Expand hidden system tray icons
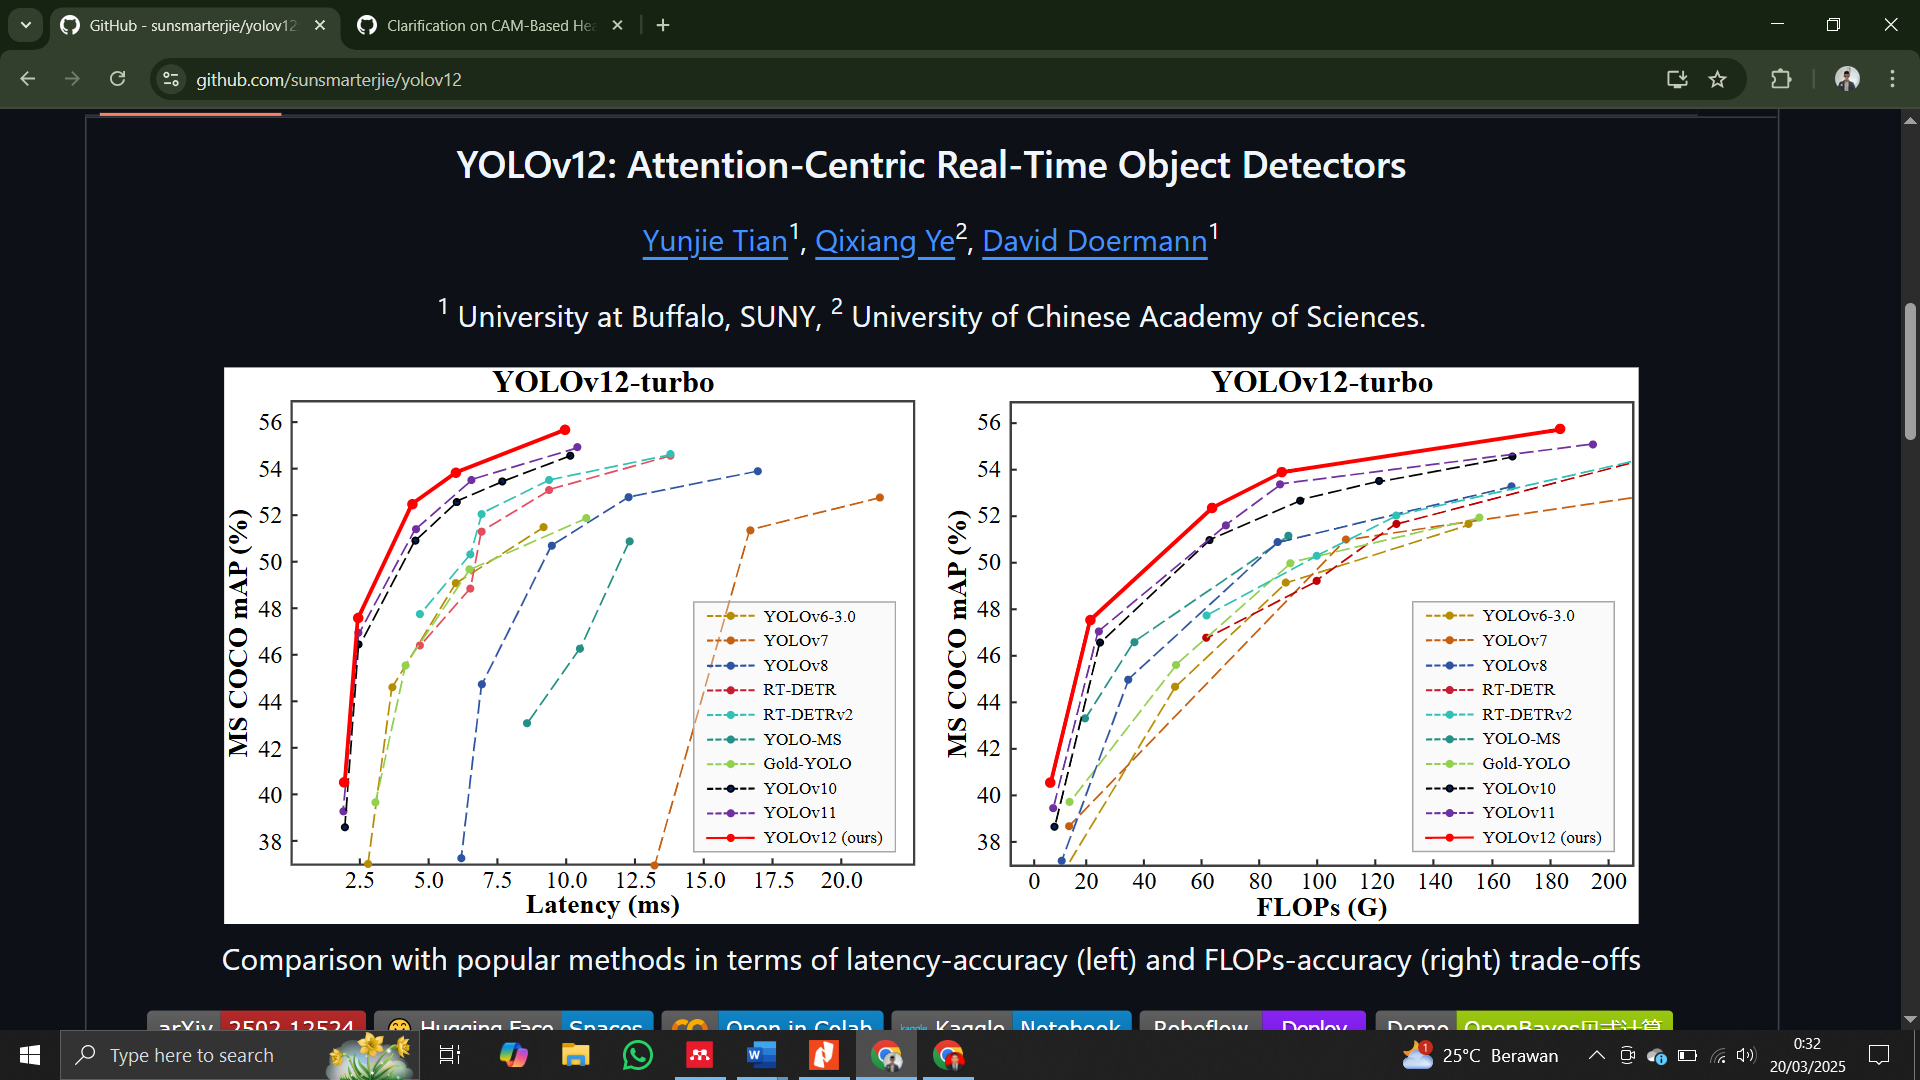Screen dimensions: 1920x1080 click(1596, 1055)
